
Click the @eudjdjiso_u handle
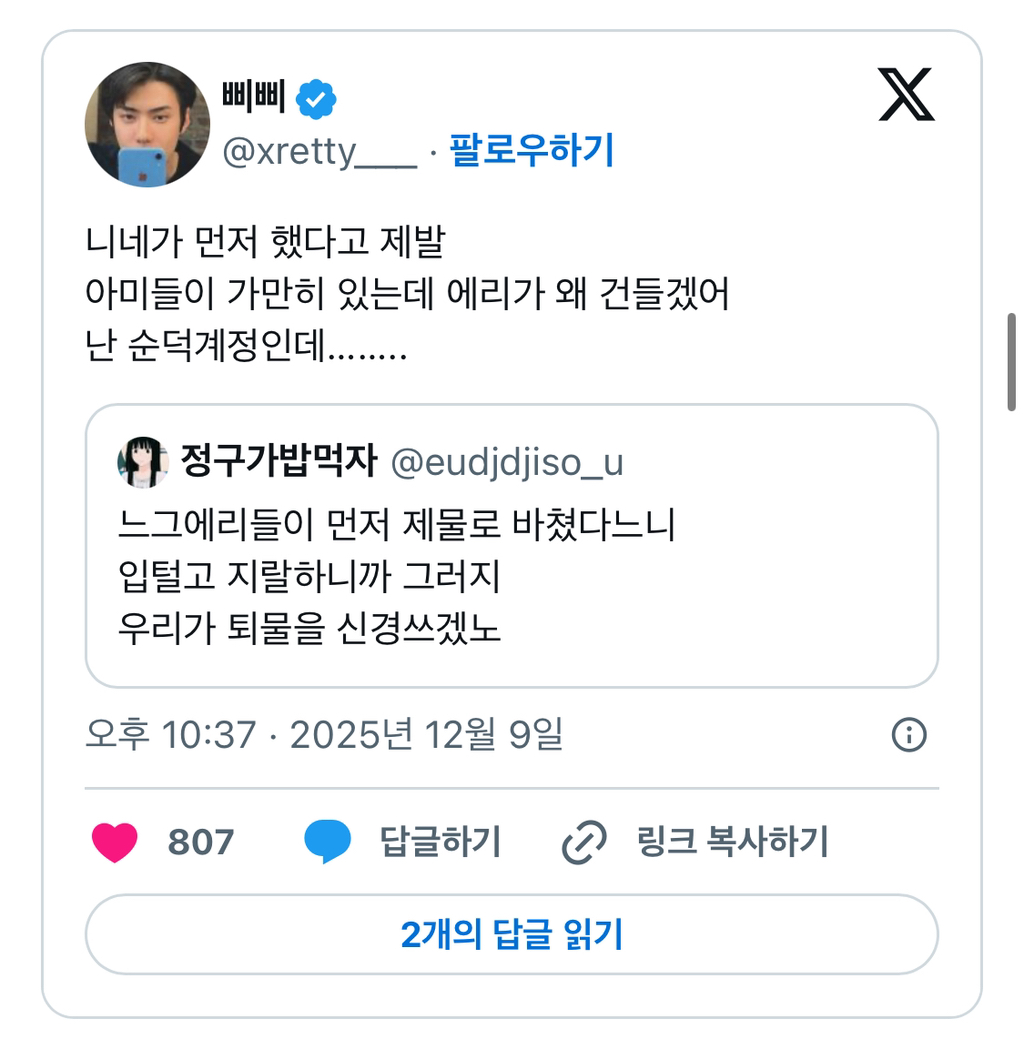(x=506, y=462)
